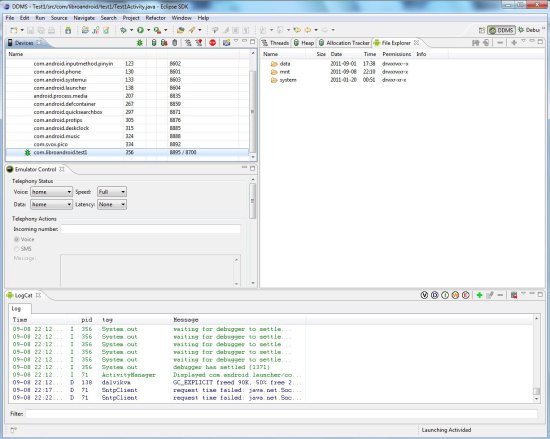Viewport: 550px width, 439px height.
Task: Click the Android SDK Manager icon in toolbar
Action: (68, 30)
